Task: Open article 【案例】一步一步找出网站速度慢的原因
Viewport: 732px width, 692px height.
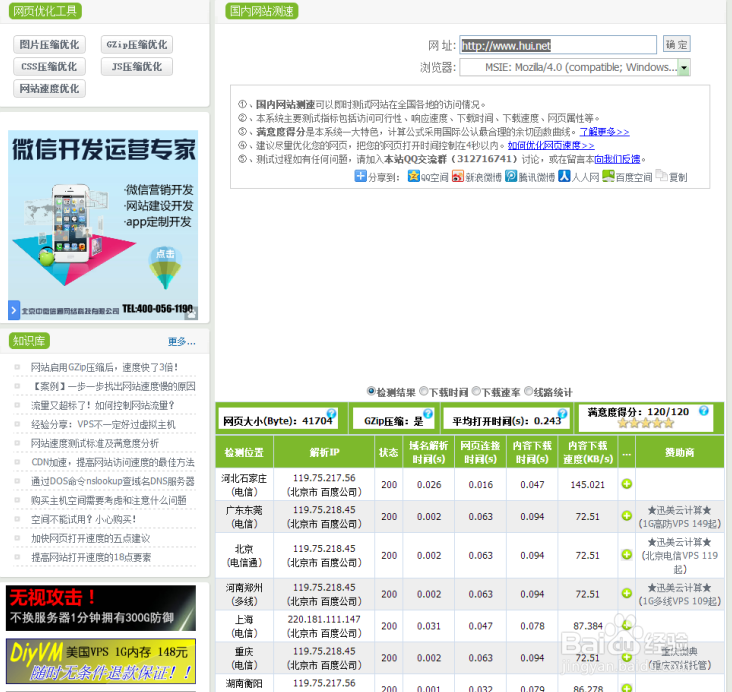Action: pyautogui.click(x=113, y=387)
